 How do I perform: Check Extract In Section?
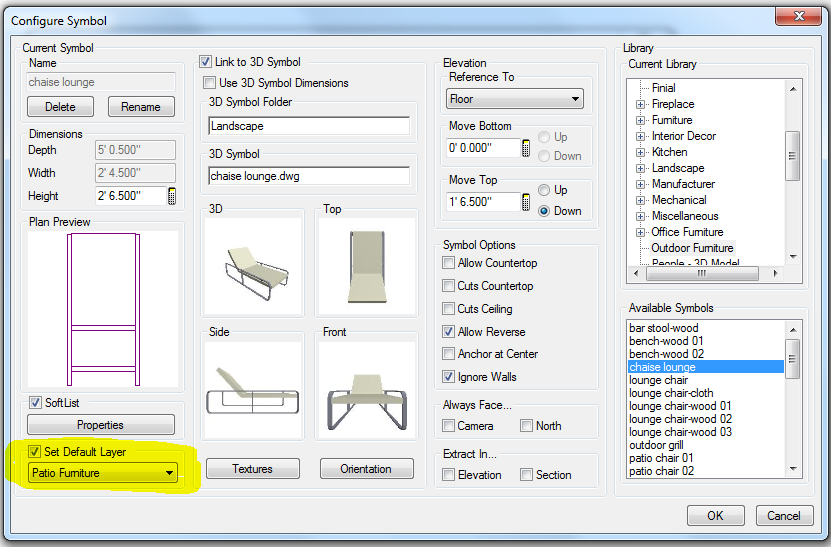526,475
